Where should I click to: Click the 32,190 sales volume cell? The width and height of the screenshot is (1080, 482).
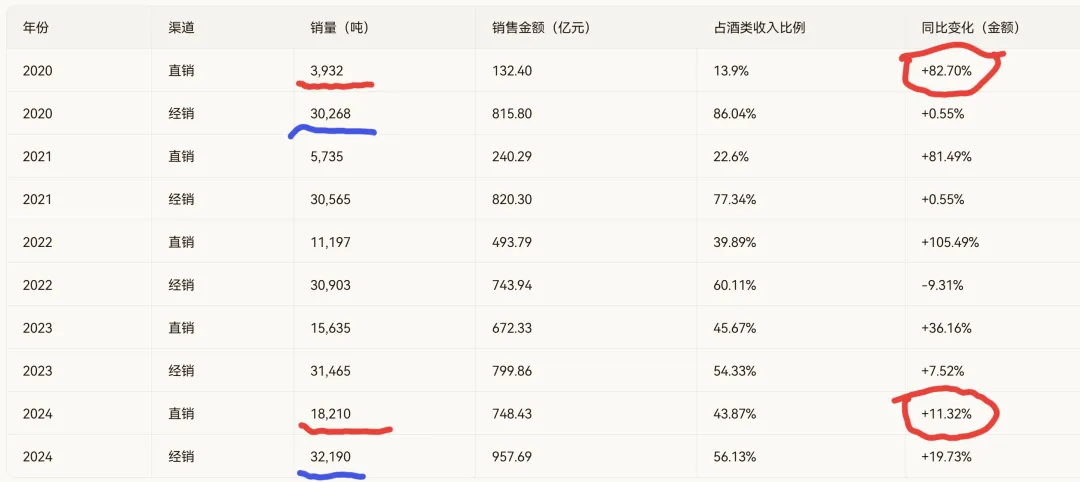click(x=331, y=457)
